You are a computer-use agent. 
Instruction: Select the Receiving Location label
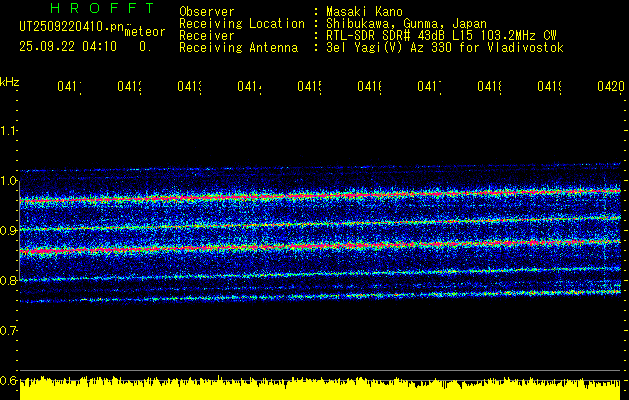[242, 23]
